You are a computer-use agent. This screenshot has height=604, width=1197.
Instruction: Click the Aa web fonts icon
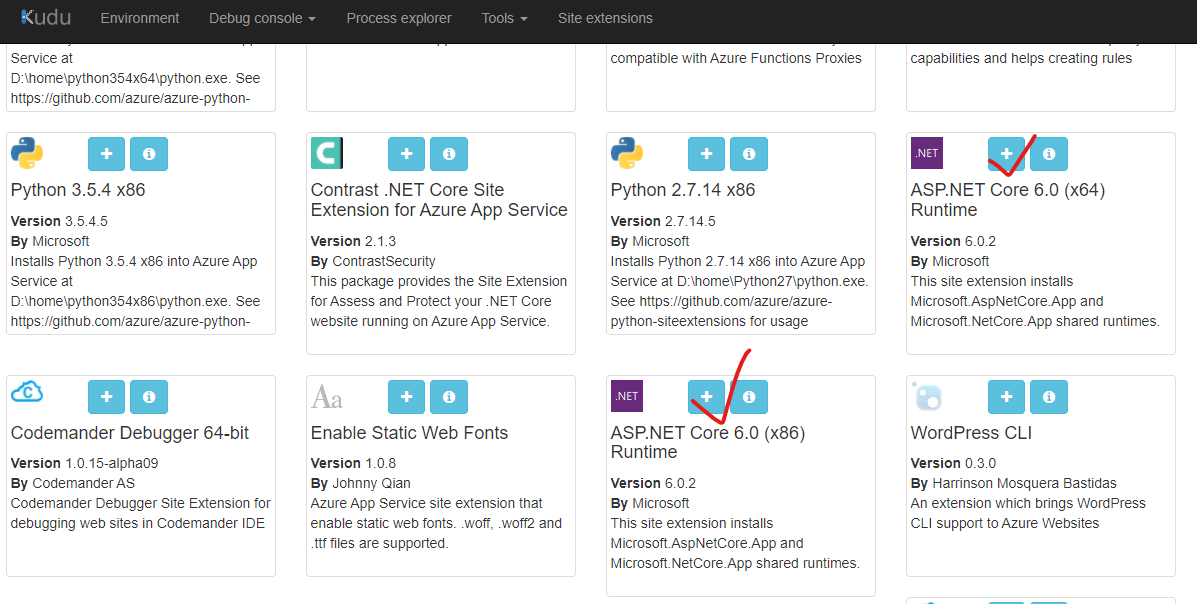(327, 397)
